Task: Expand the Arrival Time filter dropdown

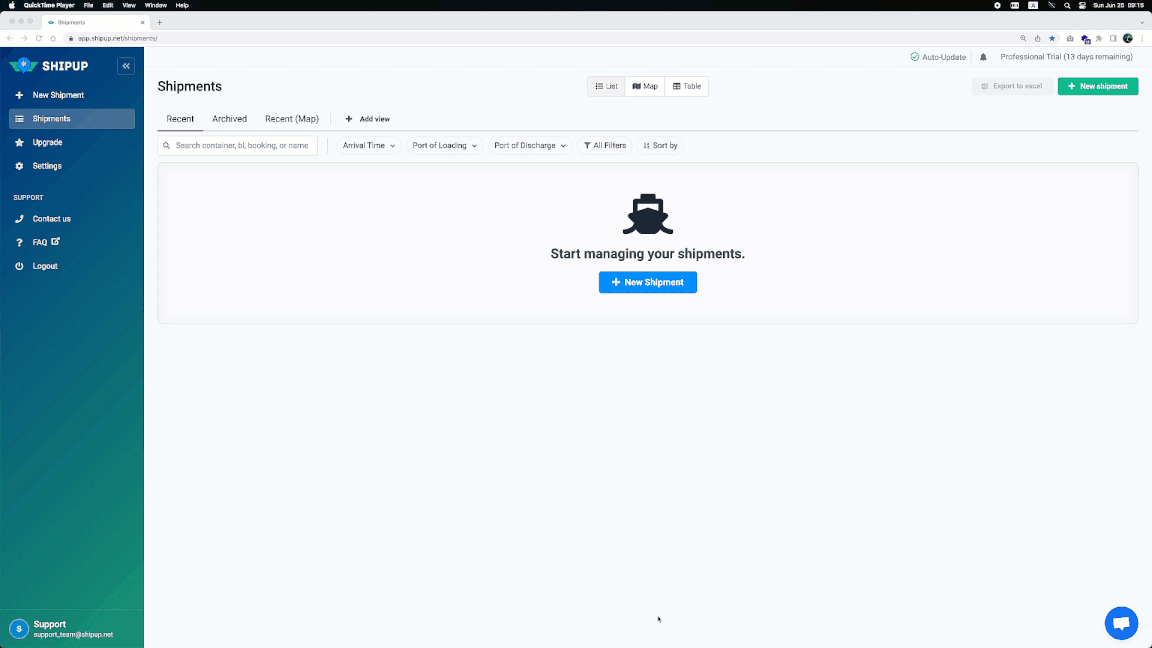Action: pos(369,146)
